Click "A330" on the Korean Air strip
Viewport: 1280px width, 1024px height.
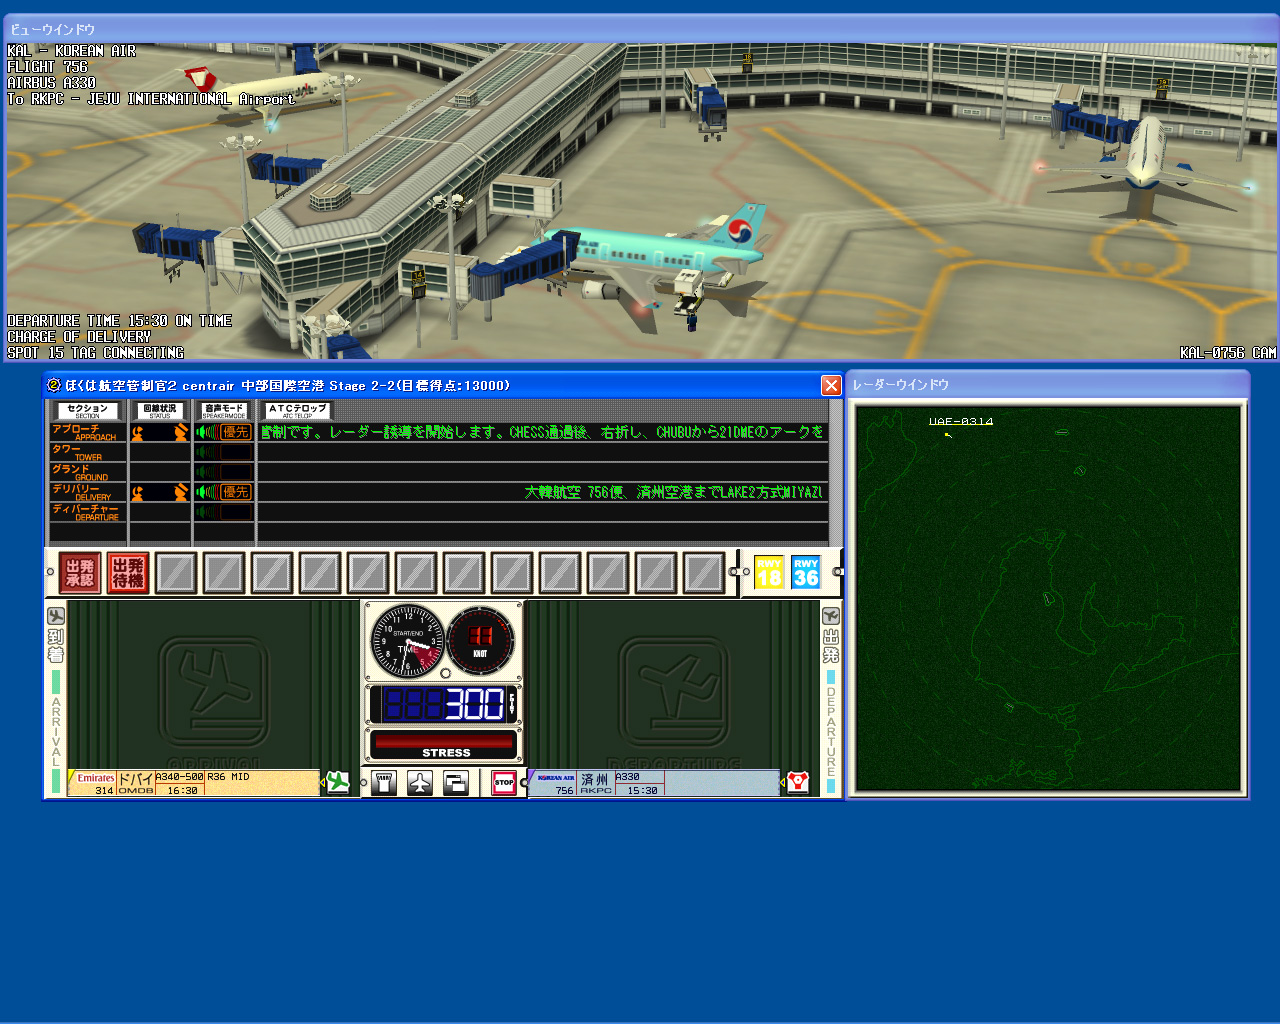tap(628, 777)
